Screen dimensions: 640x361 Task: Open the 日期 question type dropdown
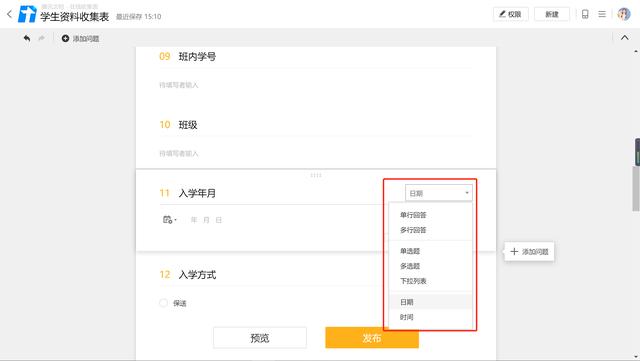point(439,193)
